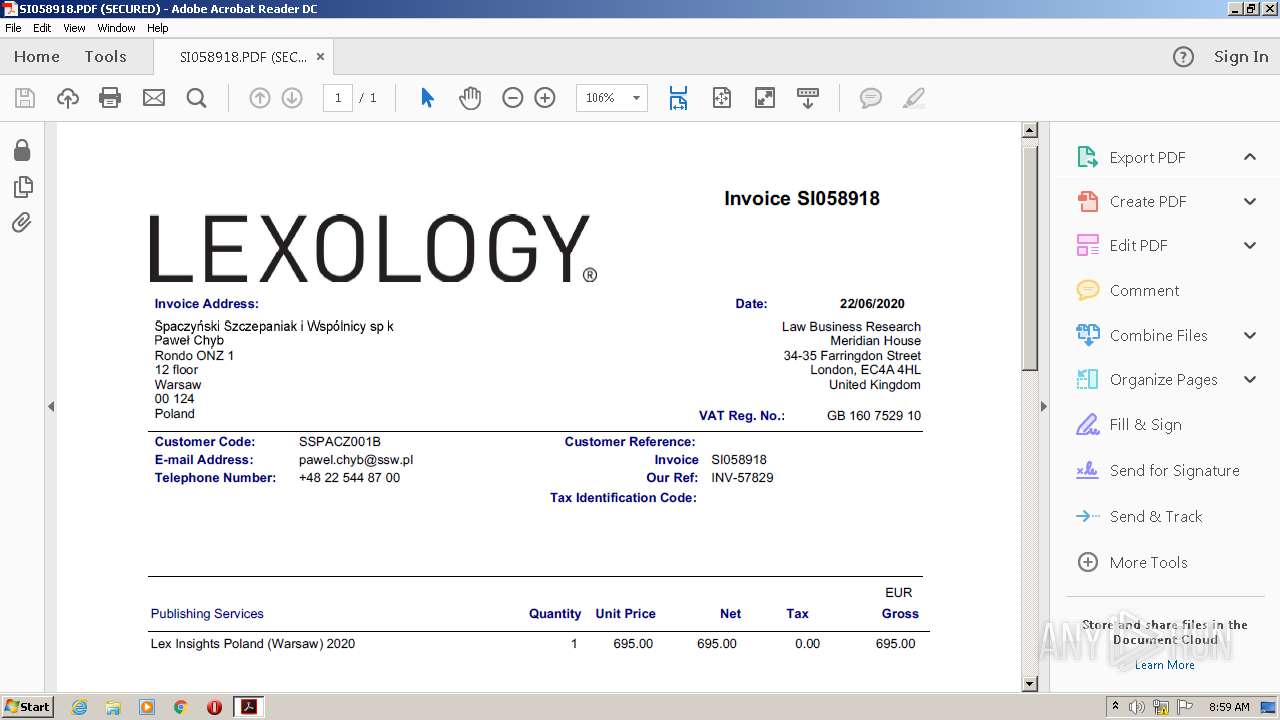The image size is (1280, 720).
Task: Send file by email envelope icon
Action: point(154,98)
